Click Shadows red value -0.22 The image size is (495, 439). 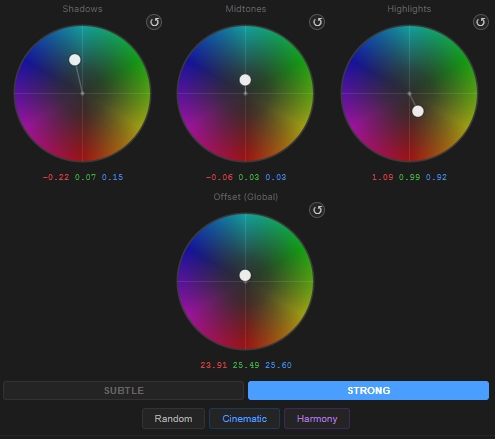tap(56, 177)
